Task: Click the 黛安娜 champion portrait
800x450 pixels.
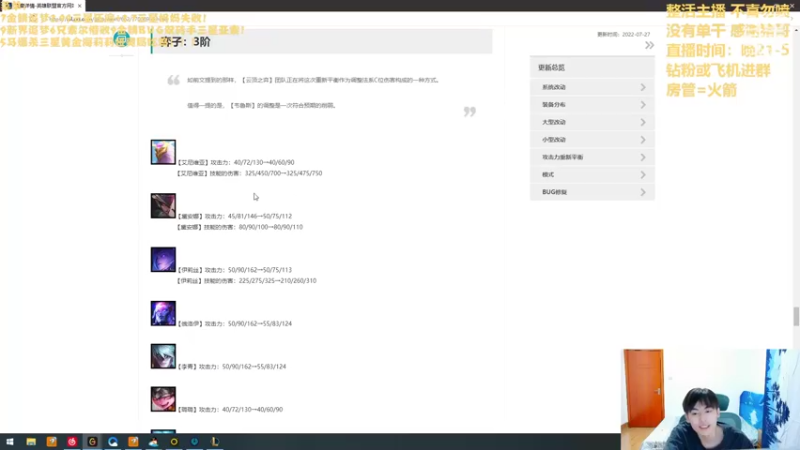Action: (163, 206)
